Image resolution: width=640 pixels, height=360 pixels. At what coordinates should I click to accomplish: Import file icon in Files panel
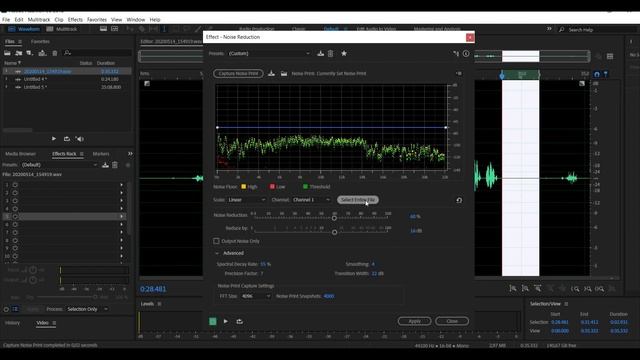coord(19,53)
